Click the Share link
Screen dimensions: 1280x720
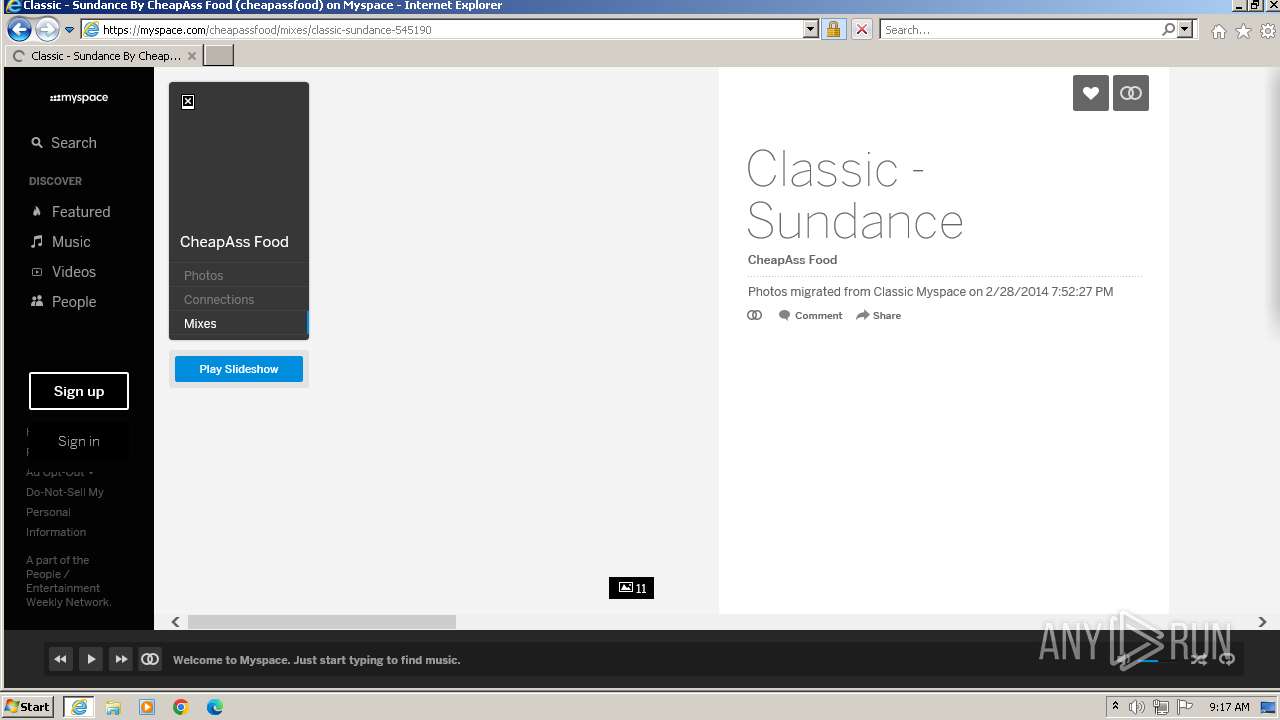pos(879,315)
